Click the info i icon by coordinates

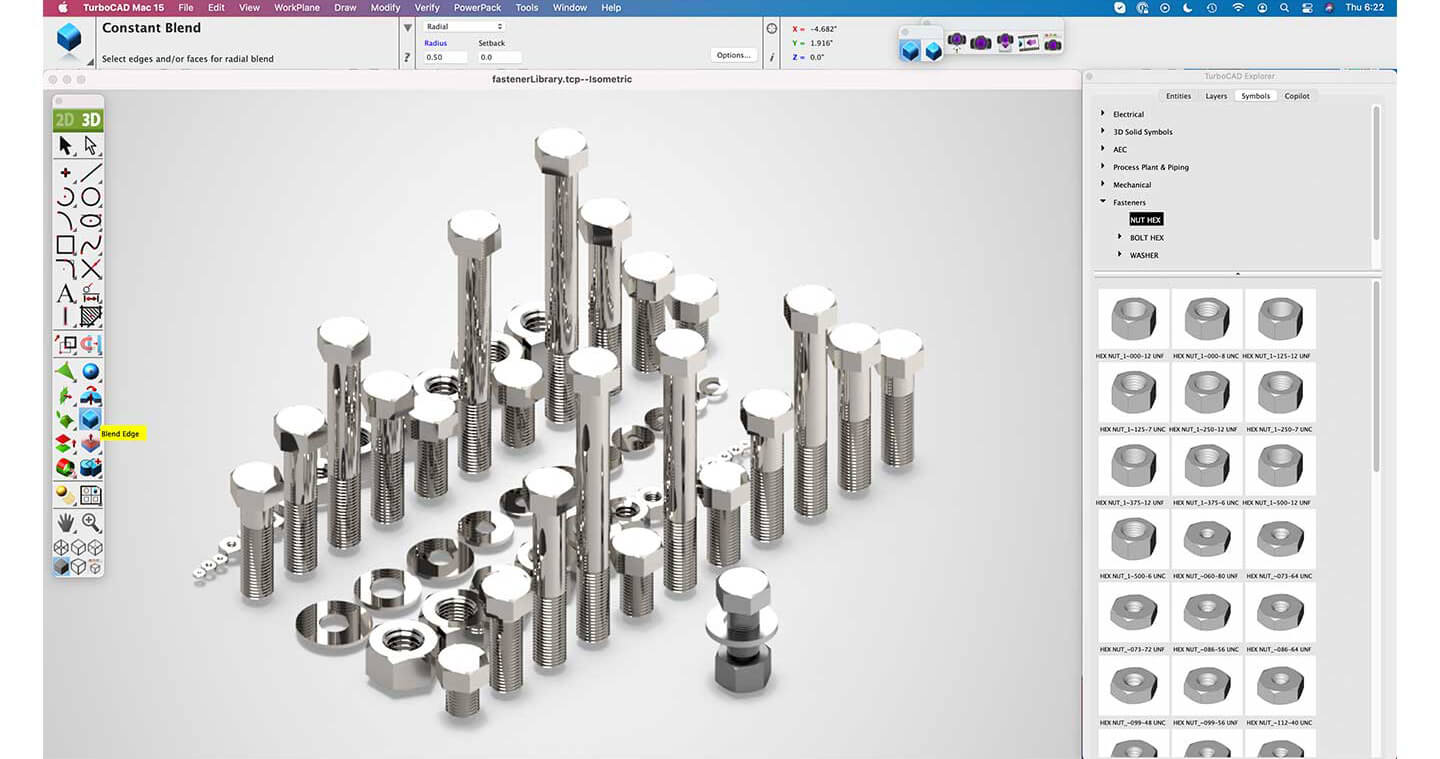(x=771, y=58)
